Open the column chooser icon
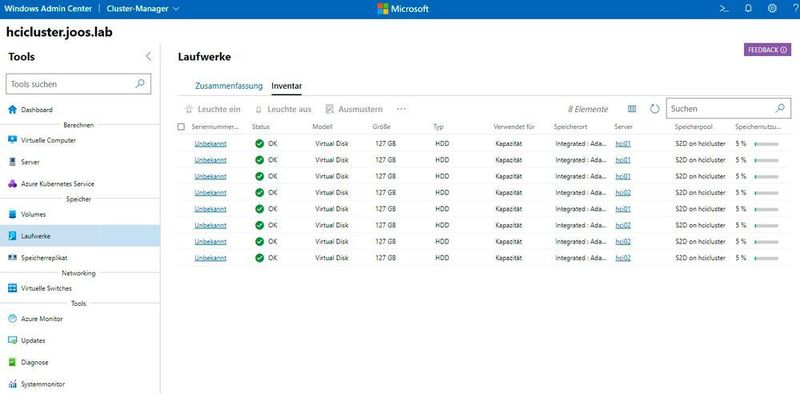The width and height of the screenshot is (800, 394). pos(632,109)
